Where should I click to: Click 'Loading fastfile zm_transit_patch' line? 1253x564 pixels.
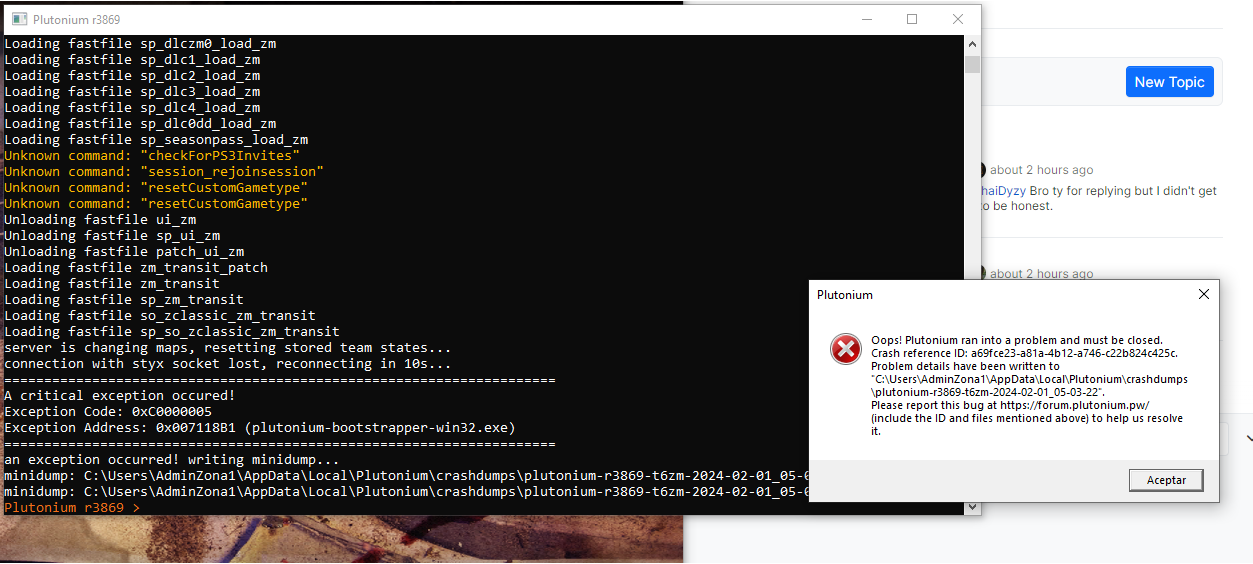click(x=136, y=268)
